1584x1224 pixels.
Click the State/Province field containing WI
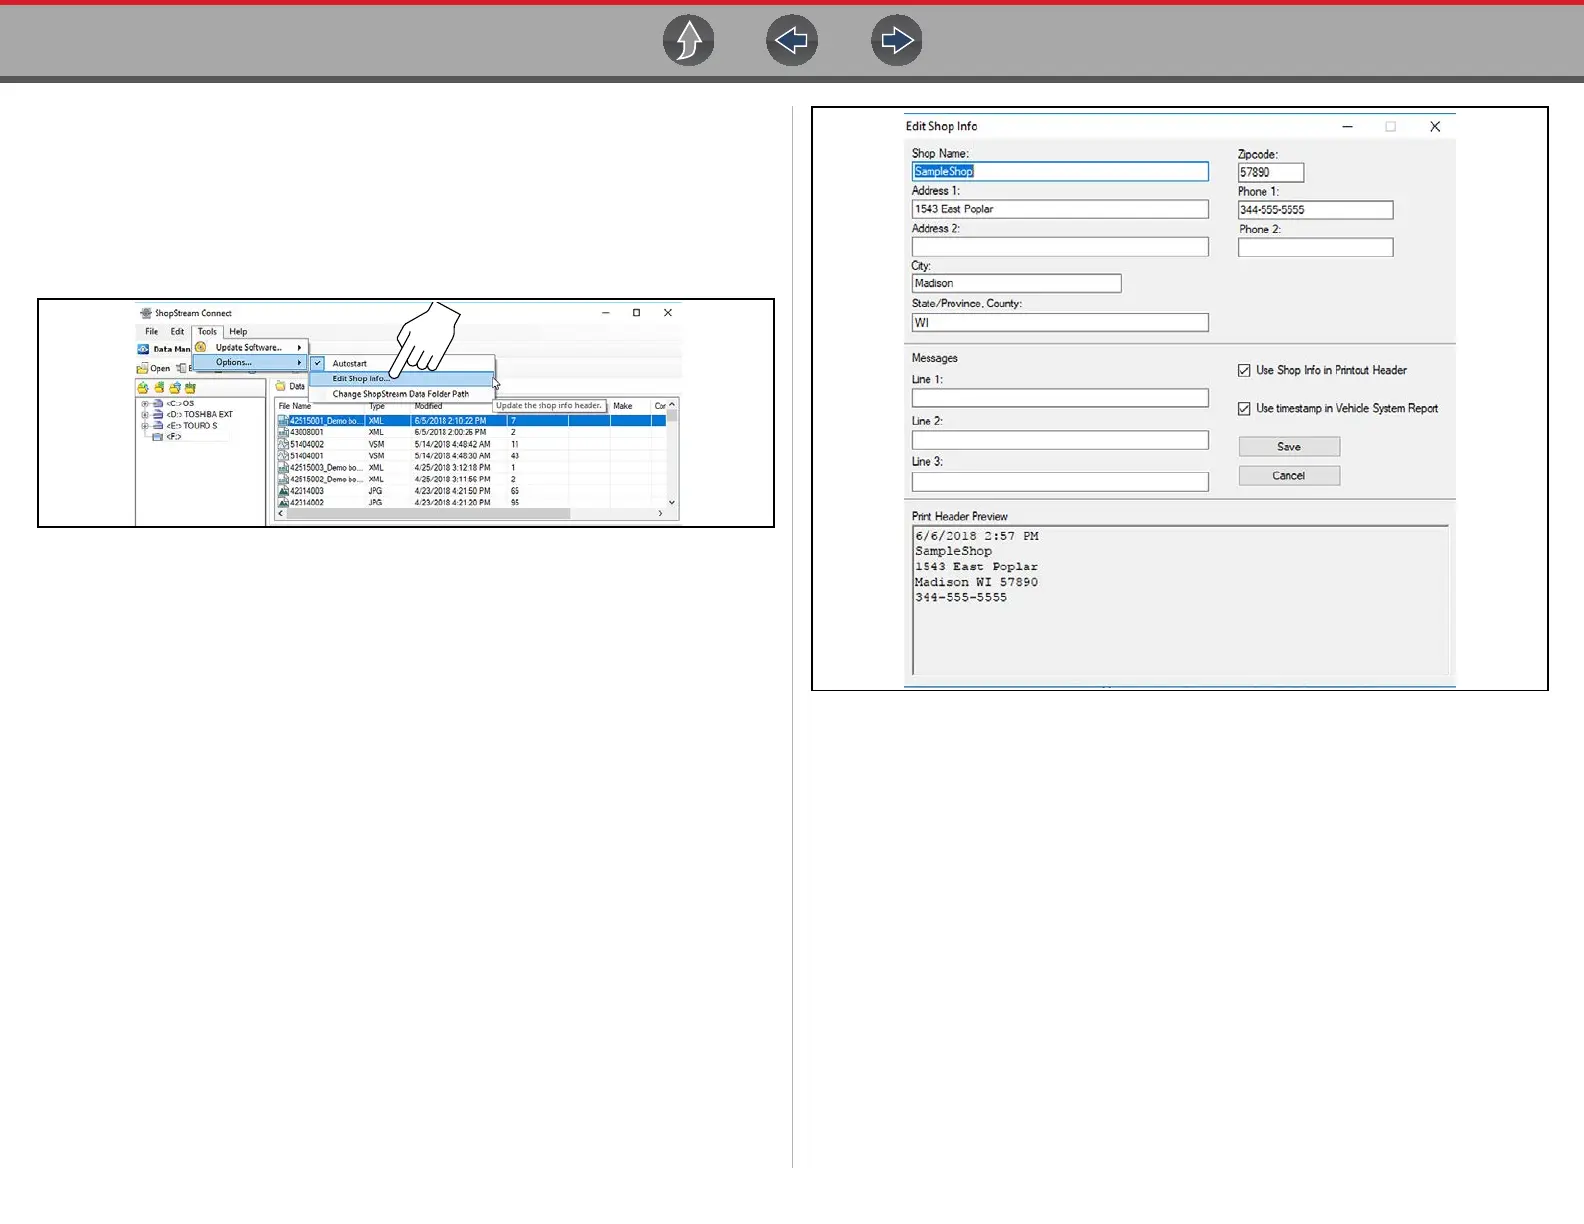[1060, 322]
